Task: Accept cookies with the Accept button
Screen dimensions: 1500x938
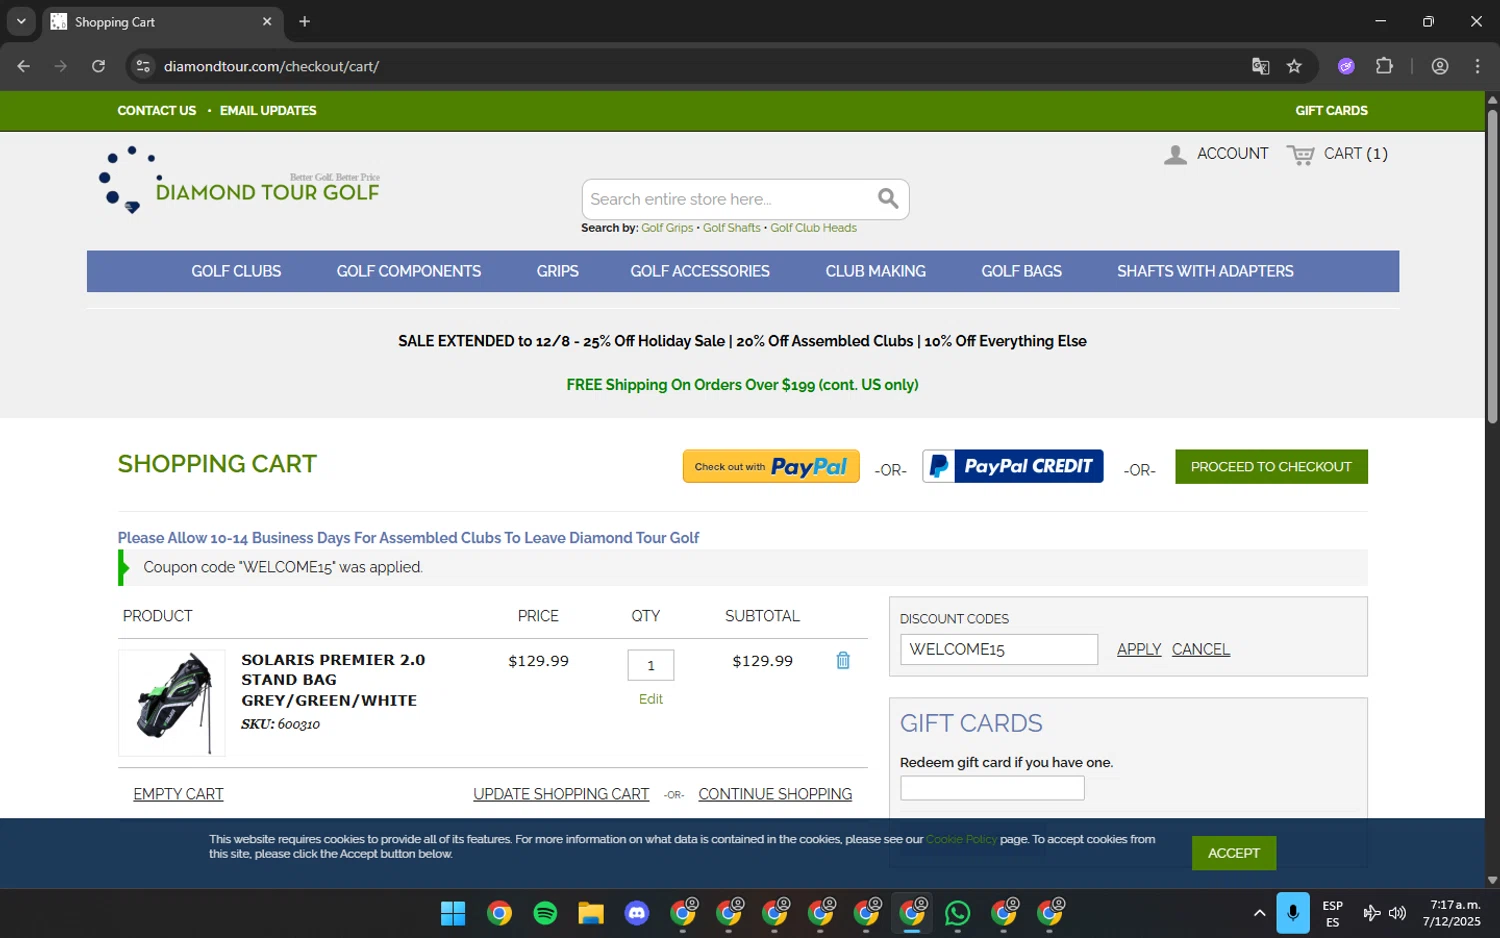Action: coord(1233,853)
